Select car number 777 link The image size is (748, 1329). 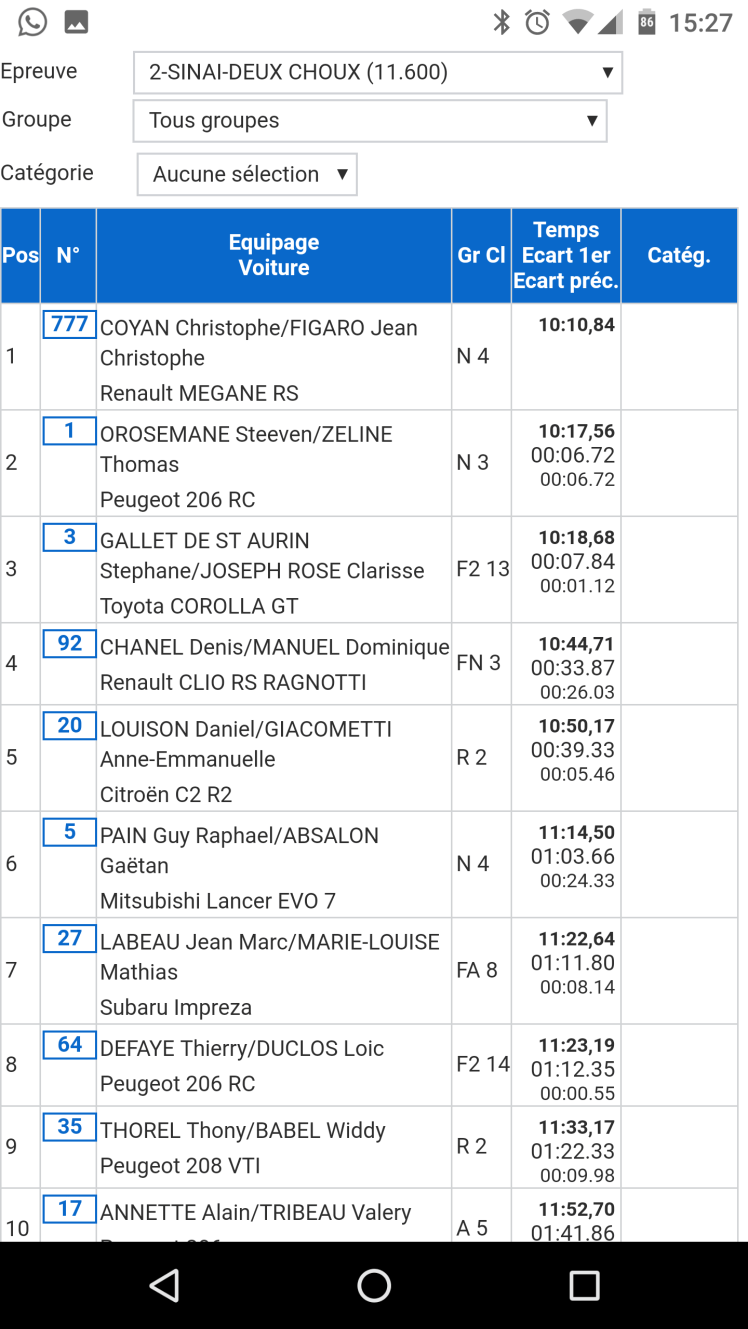69,325
